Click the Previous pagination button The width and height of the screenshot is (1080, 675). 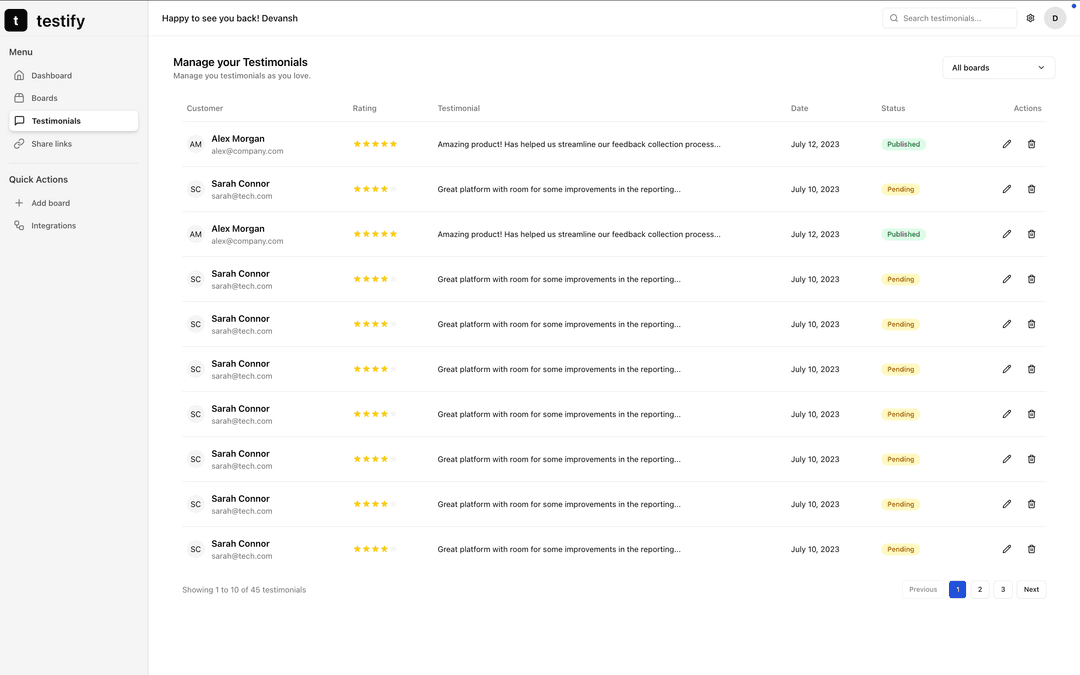tap(922, 589)
